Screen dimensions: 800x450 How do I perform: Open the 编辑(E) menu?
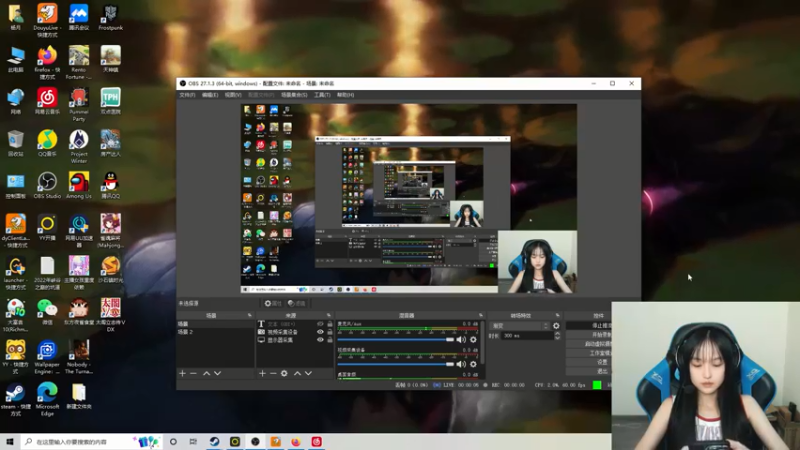(x=210, y=95)
